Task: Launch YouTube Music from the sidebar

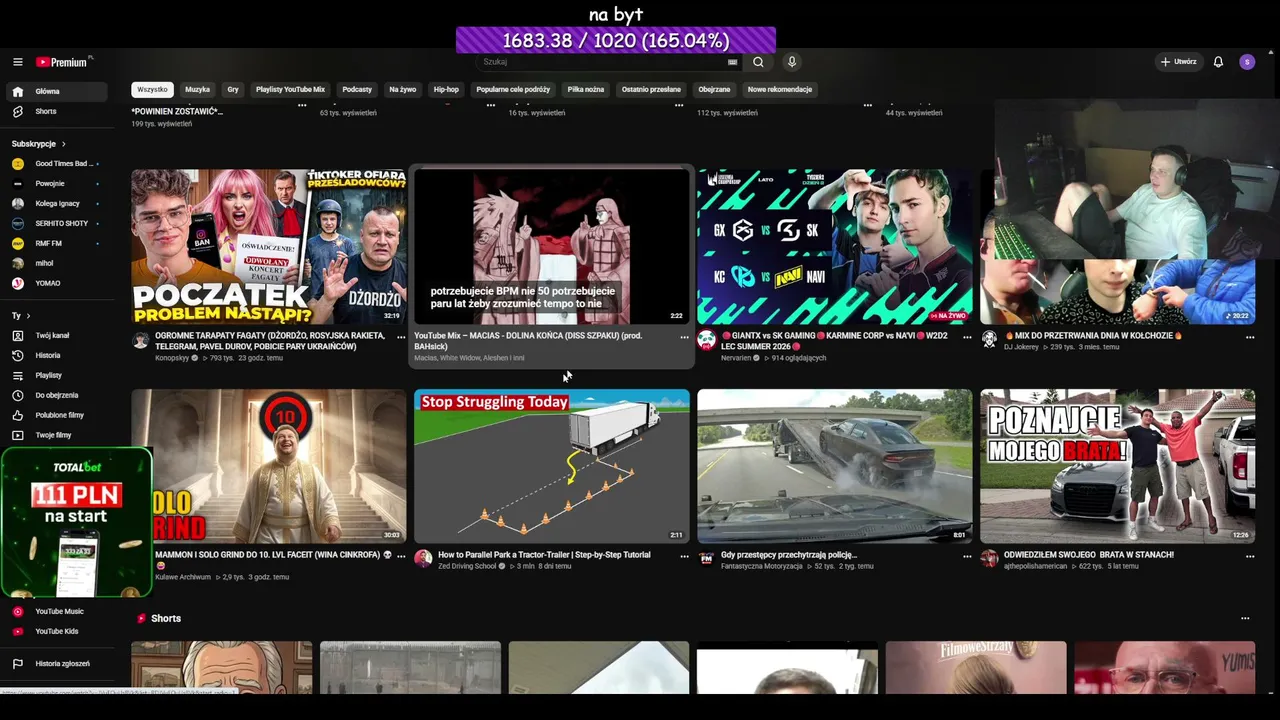Action: (56, 611)
